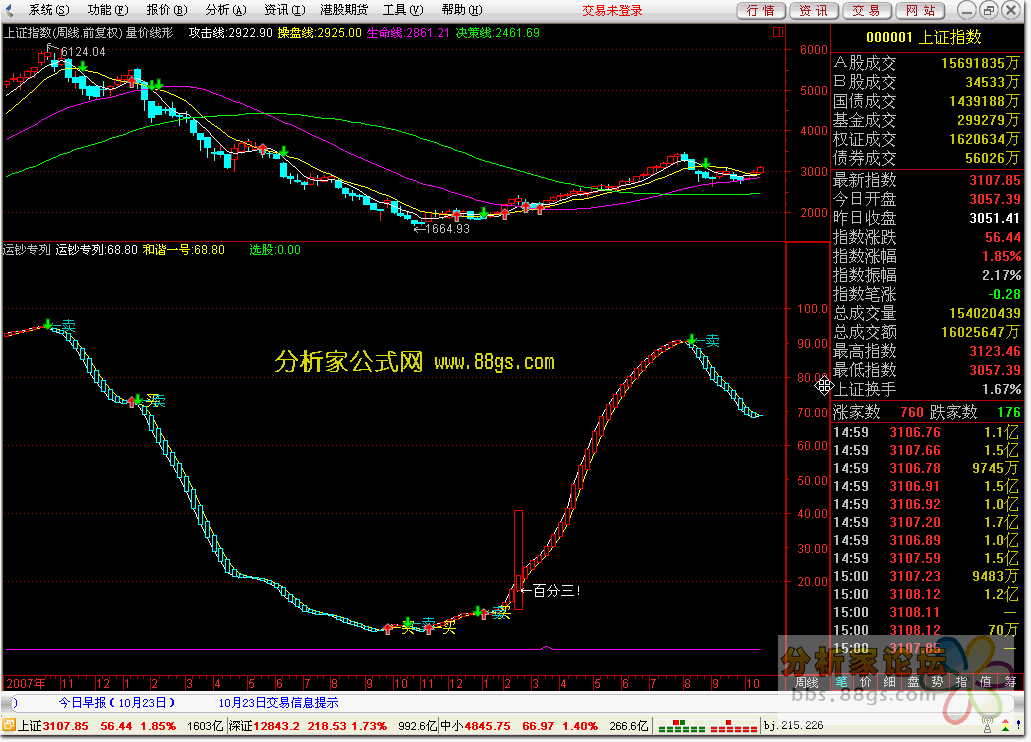Select the 周线 period tab
Viewport: 1031px width, 742px height.
coord(807,682)
